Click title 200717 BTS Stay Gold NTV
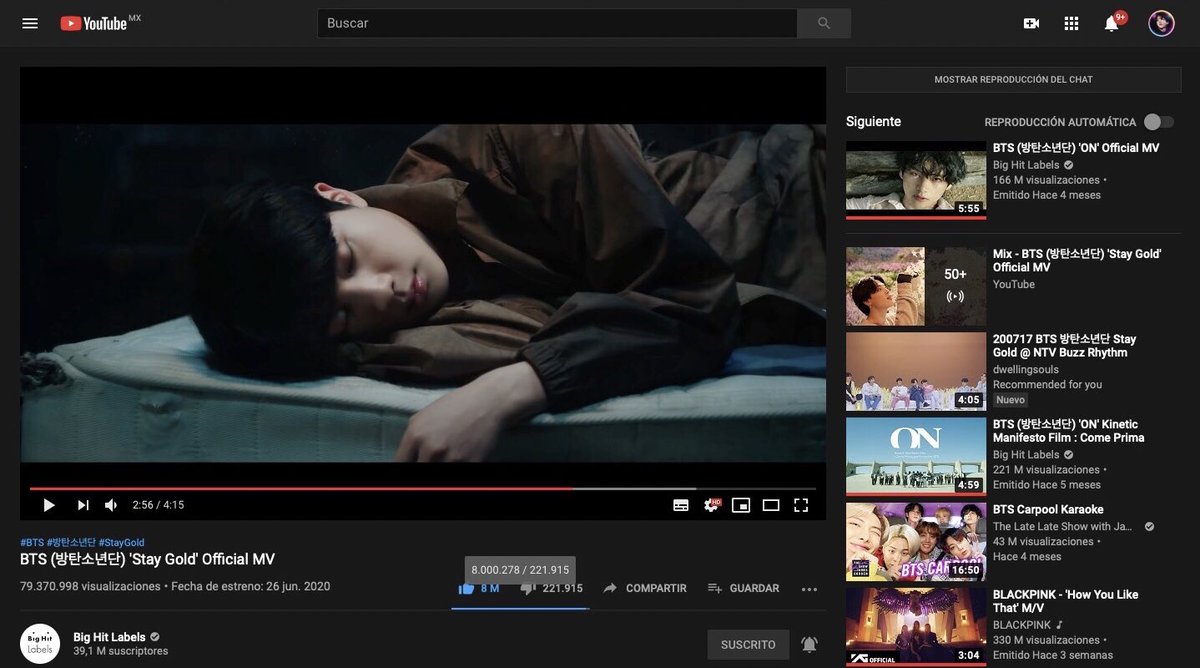This screenshot has height=668, width=1200. [1065, 346]
